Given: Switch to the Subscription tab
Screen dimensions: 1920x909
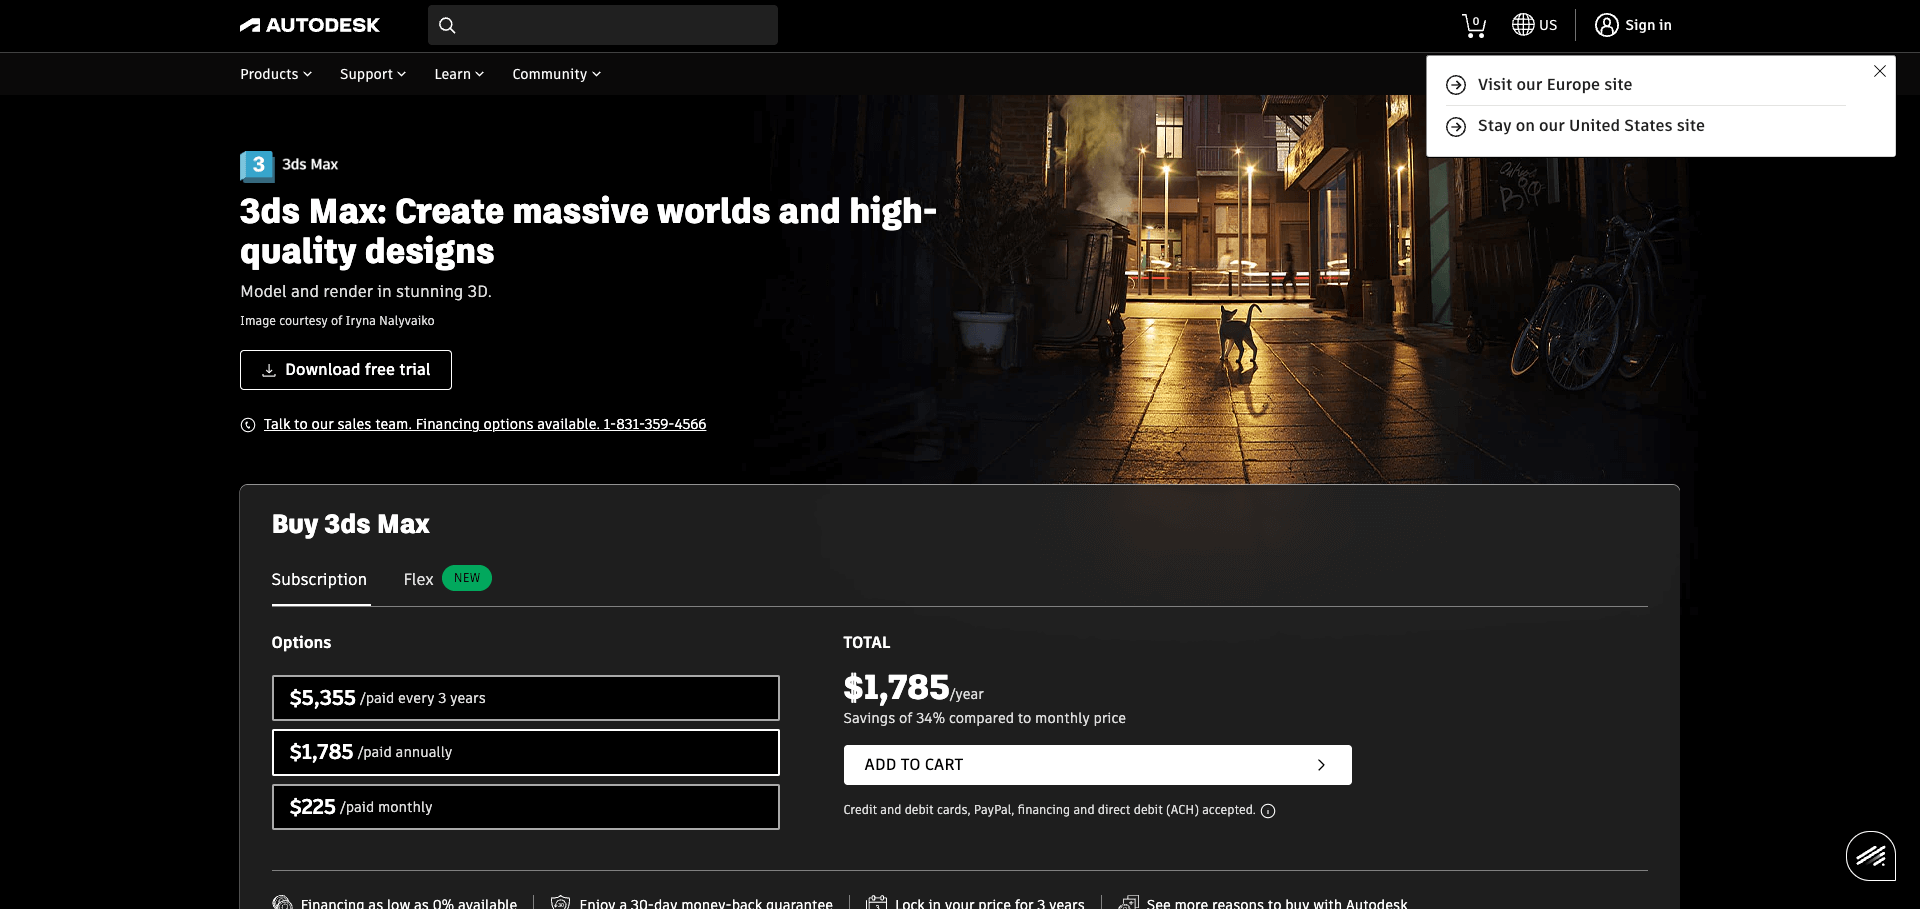Looking at the screenshot, I should click(x=319, y=579).
